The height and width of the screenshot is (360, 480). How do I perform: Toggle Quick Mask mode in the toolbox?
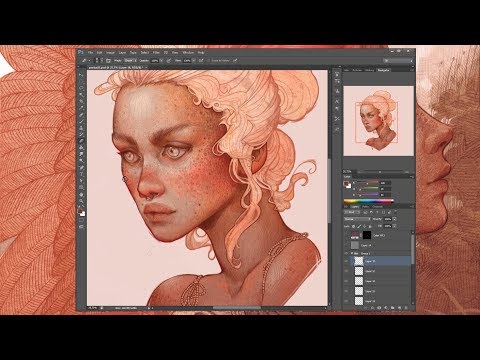pyautogui.click(x=81, y=220)
